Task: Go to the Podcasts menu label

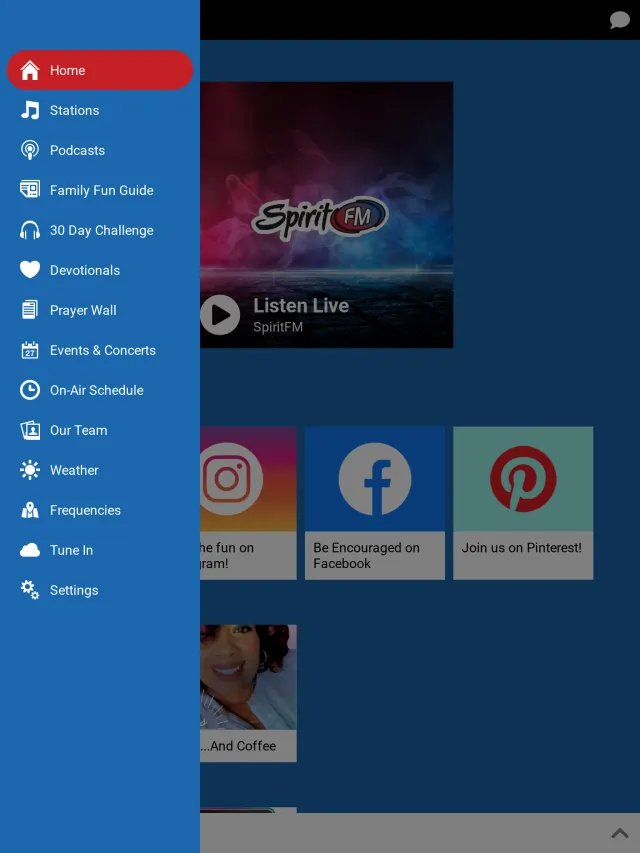Action: point(77,150)
